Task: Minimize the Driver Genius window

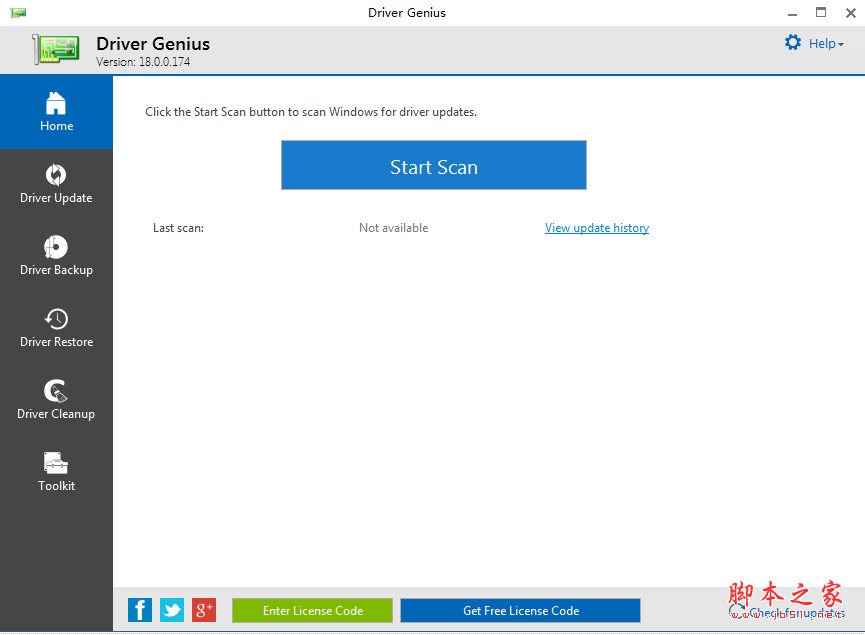Action: pyautogui.click(x=792, y=13)
